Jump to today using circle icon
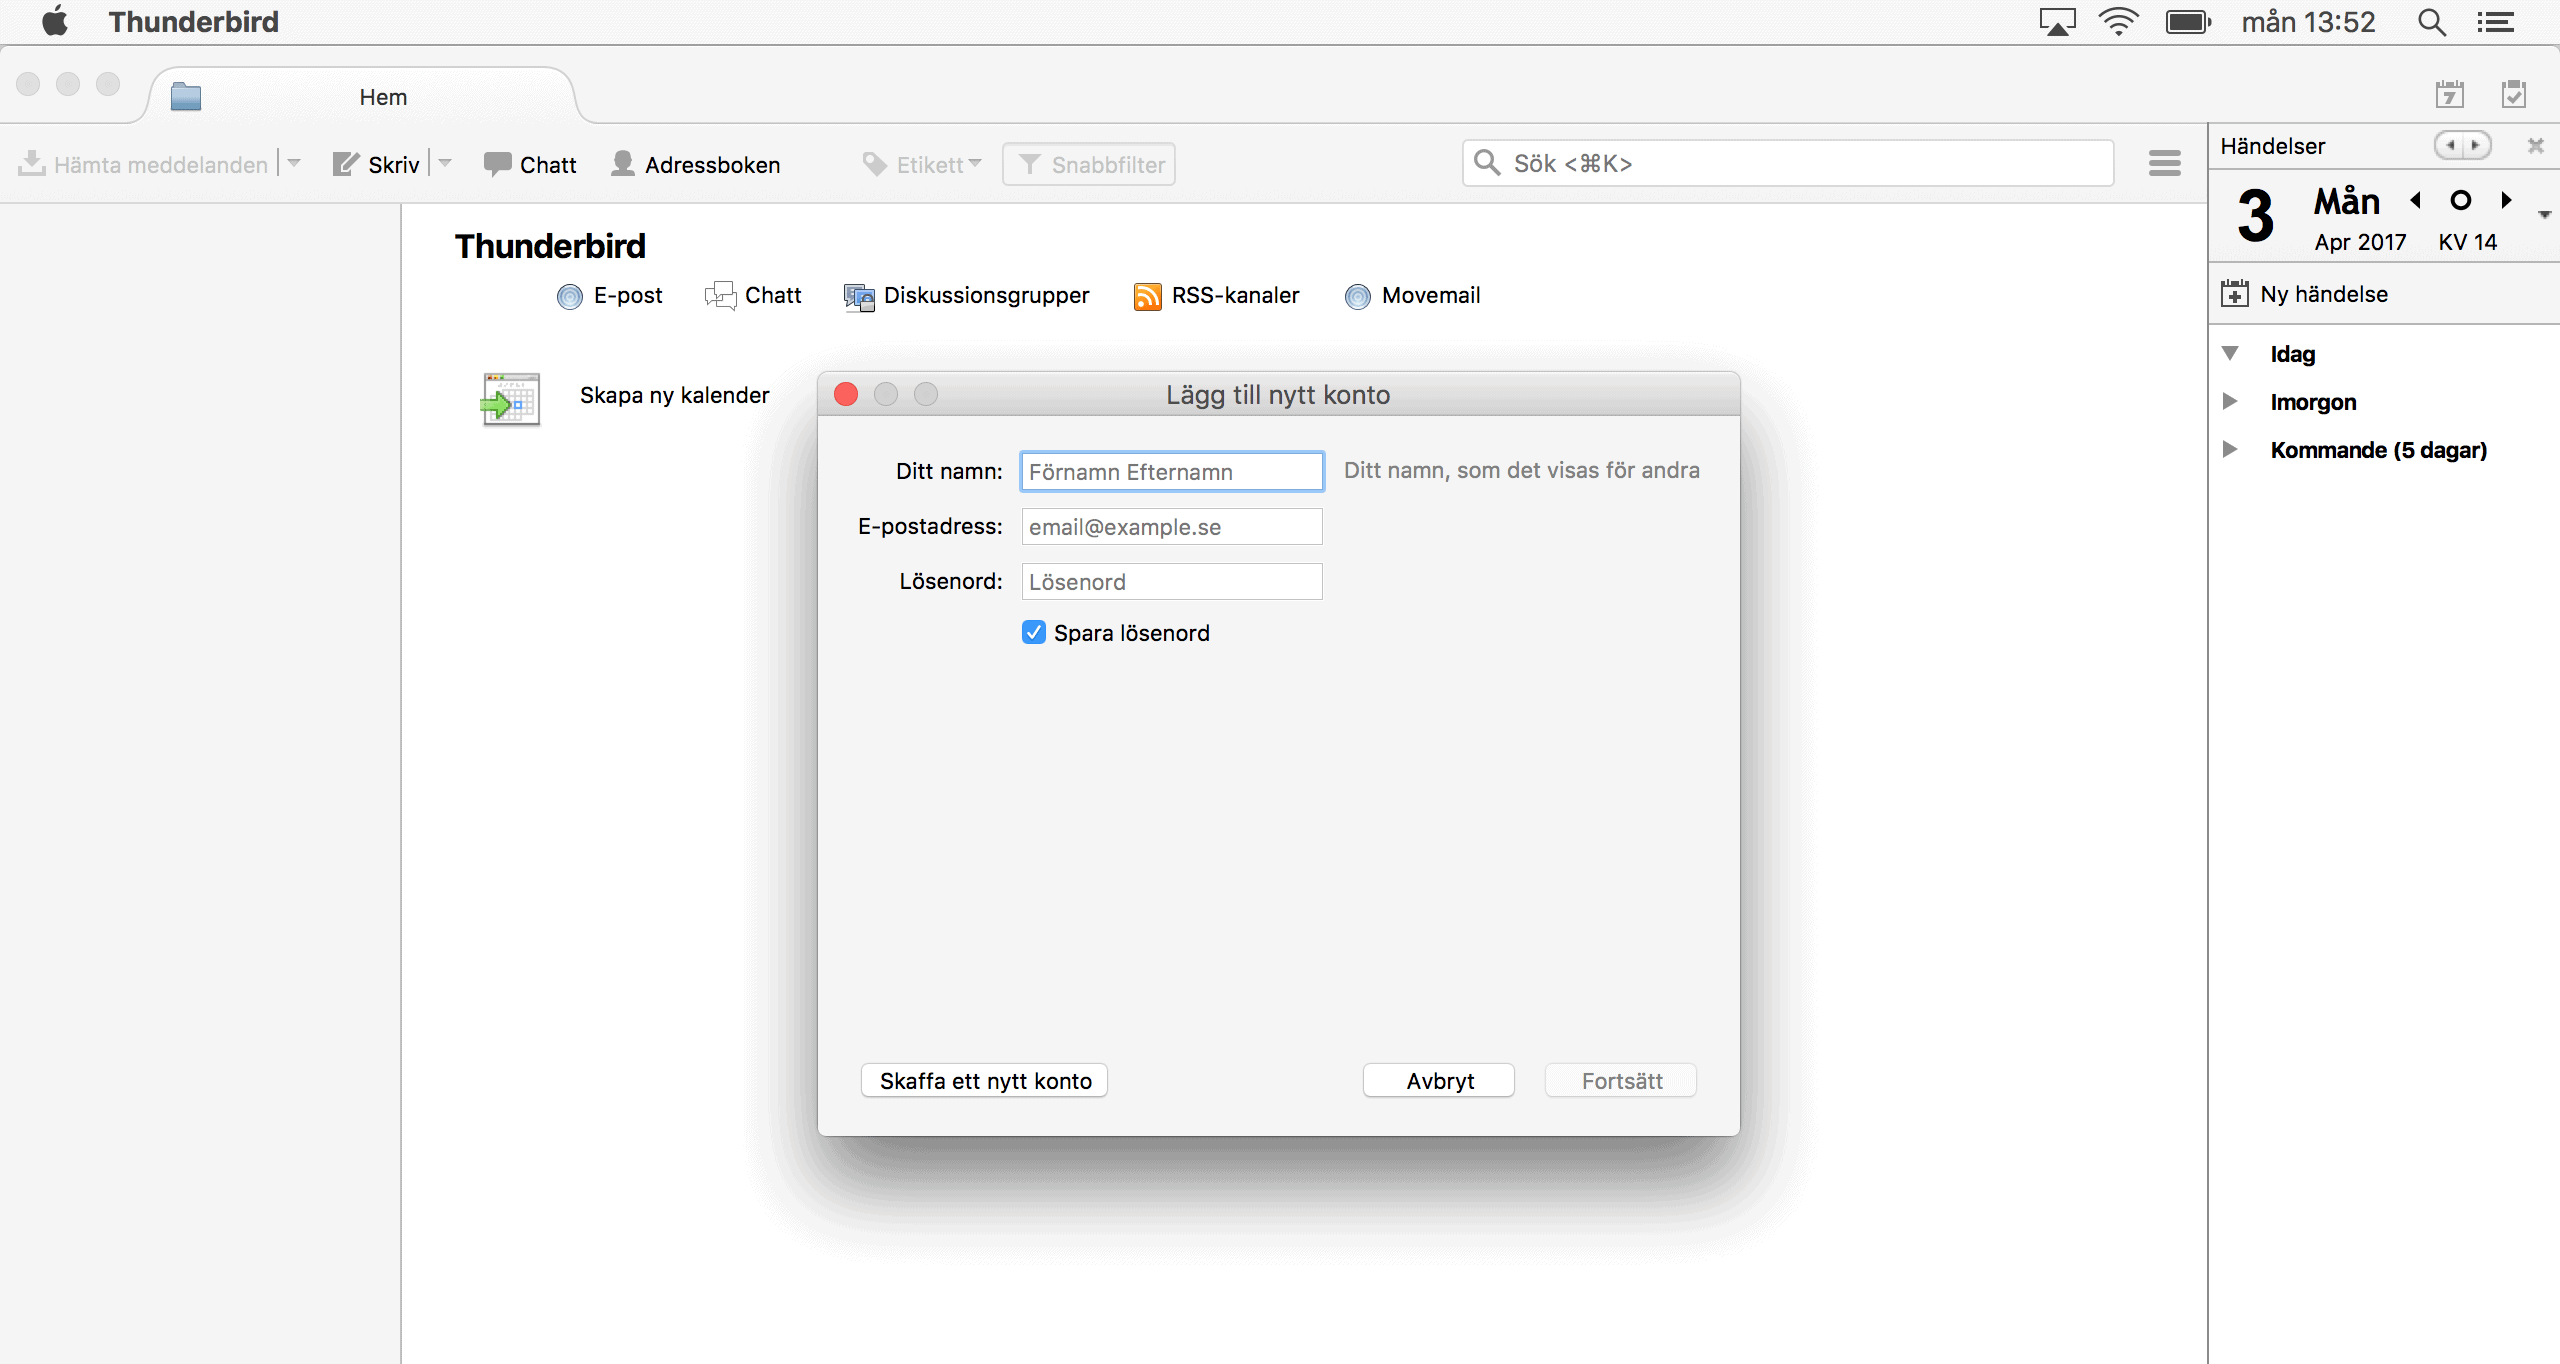 point(2461,200)
